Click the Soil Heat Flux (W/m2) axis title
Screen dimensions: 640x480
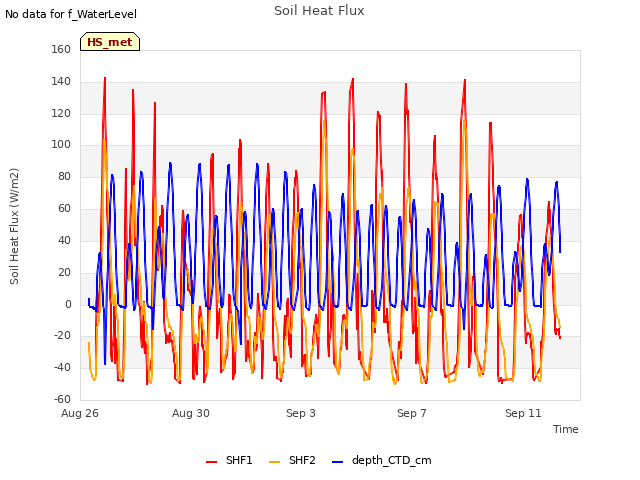click(14, 226)
